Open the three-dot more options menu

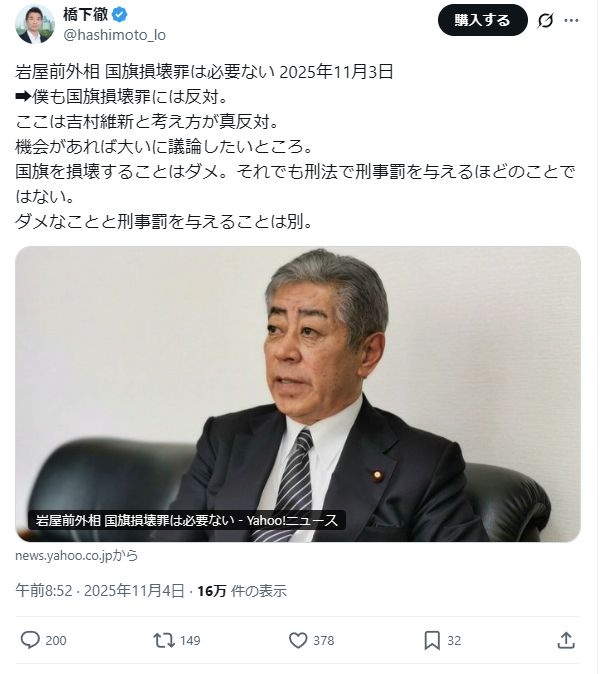point(571,20)
